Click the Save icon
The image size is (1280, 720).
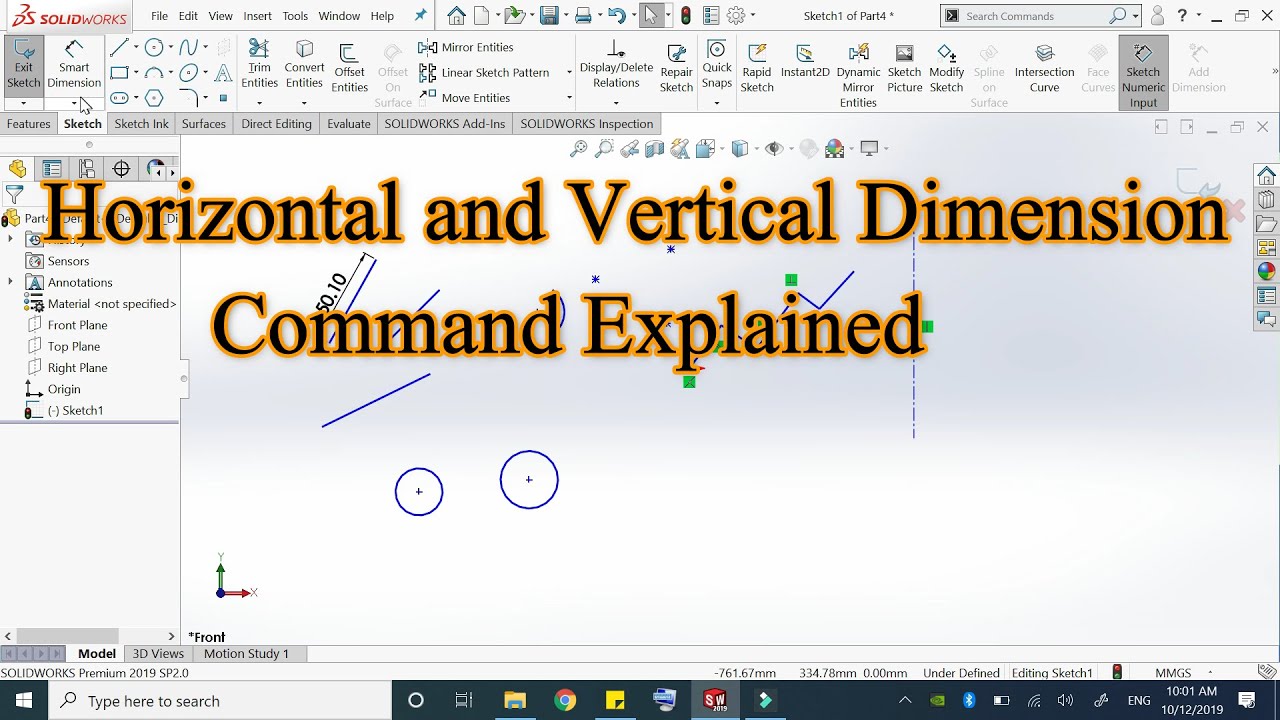[548, 15]
